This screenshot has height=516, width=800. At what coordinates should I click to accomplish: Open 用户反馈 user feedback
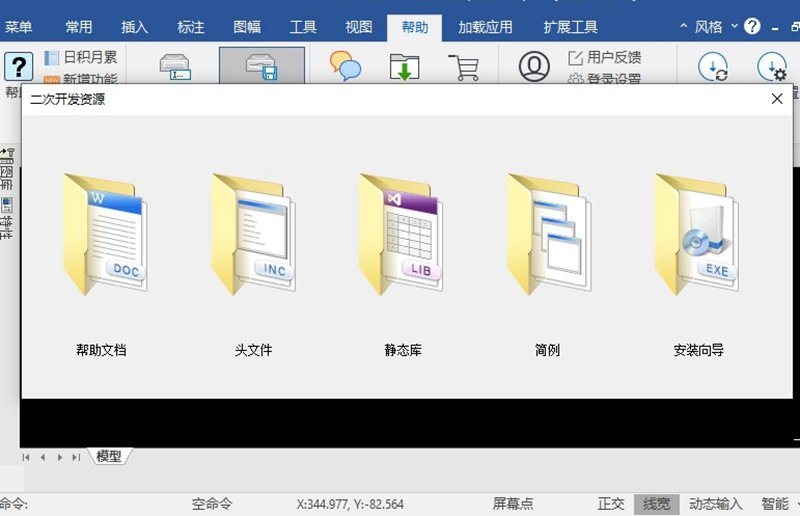click(x=605, y=57)
